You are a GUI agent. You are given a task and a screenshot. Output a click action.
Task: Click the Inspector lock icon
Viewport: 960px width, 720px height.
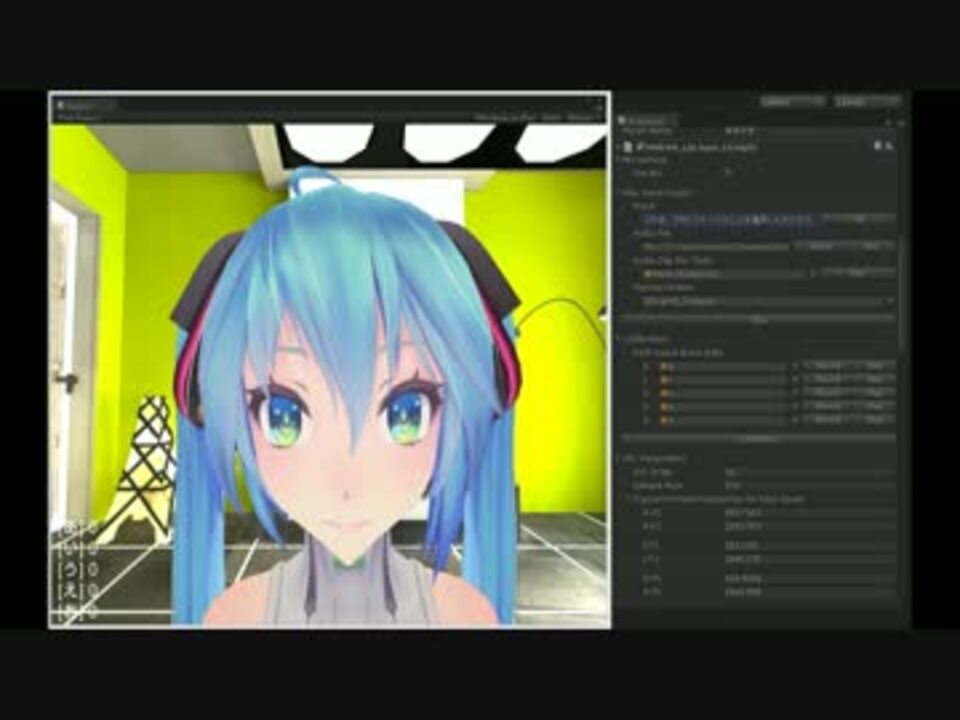[x=889, y=122]
